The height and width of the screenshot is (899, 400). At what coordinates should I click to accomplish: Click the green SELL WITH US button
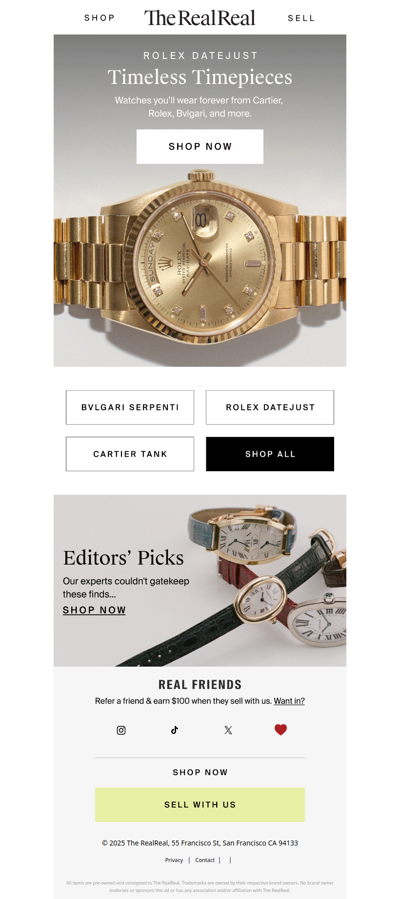200,804
